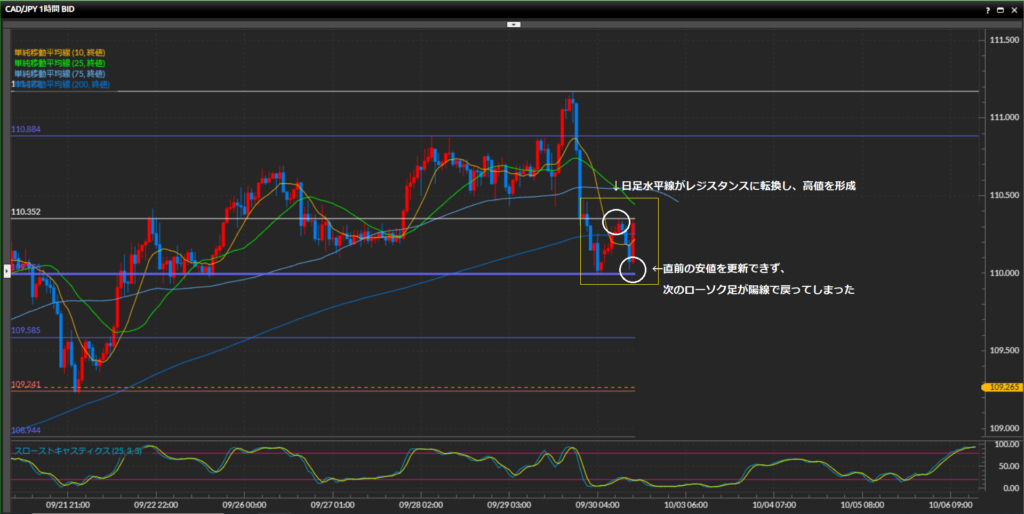Viewport: 1024px width, 514px height.
Task: Select the 109.585 horizontal line label
Action: point(27,331)
